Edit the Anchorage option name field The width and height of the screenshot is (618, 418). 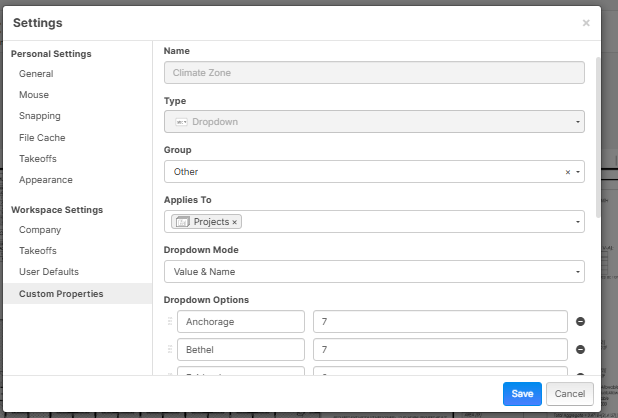(x=240, y=322)
